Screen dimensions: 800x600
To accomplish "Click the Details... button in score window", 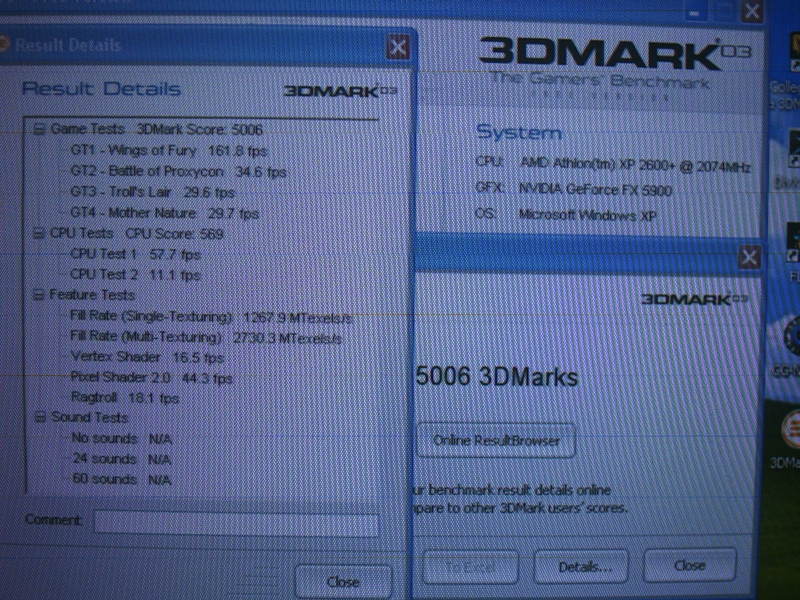I will (582, 567).
